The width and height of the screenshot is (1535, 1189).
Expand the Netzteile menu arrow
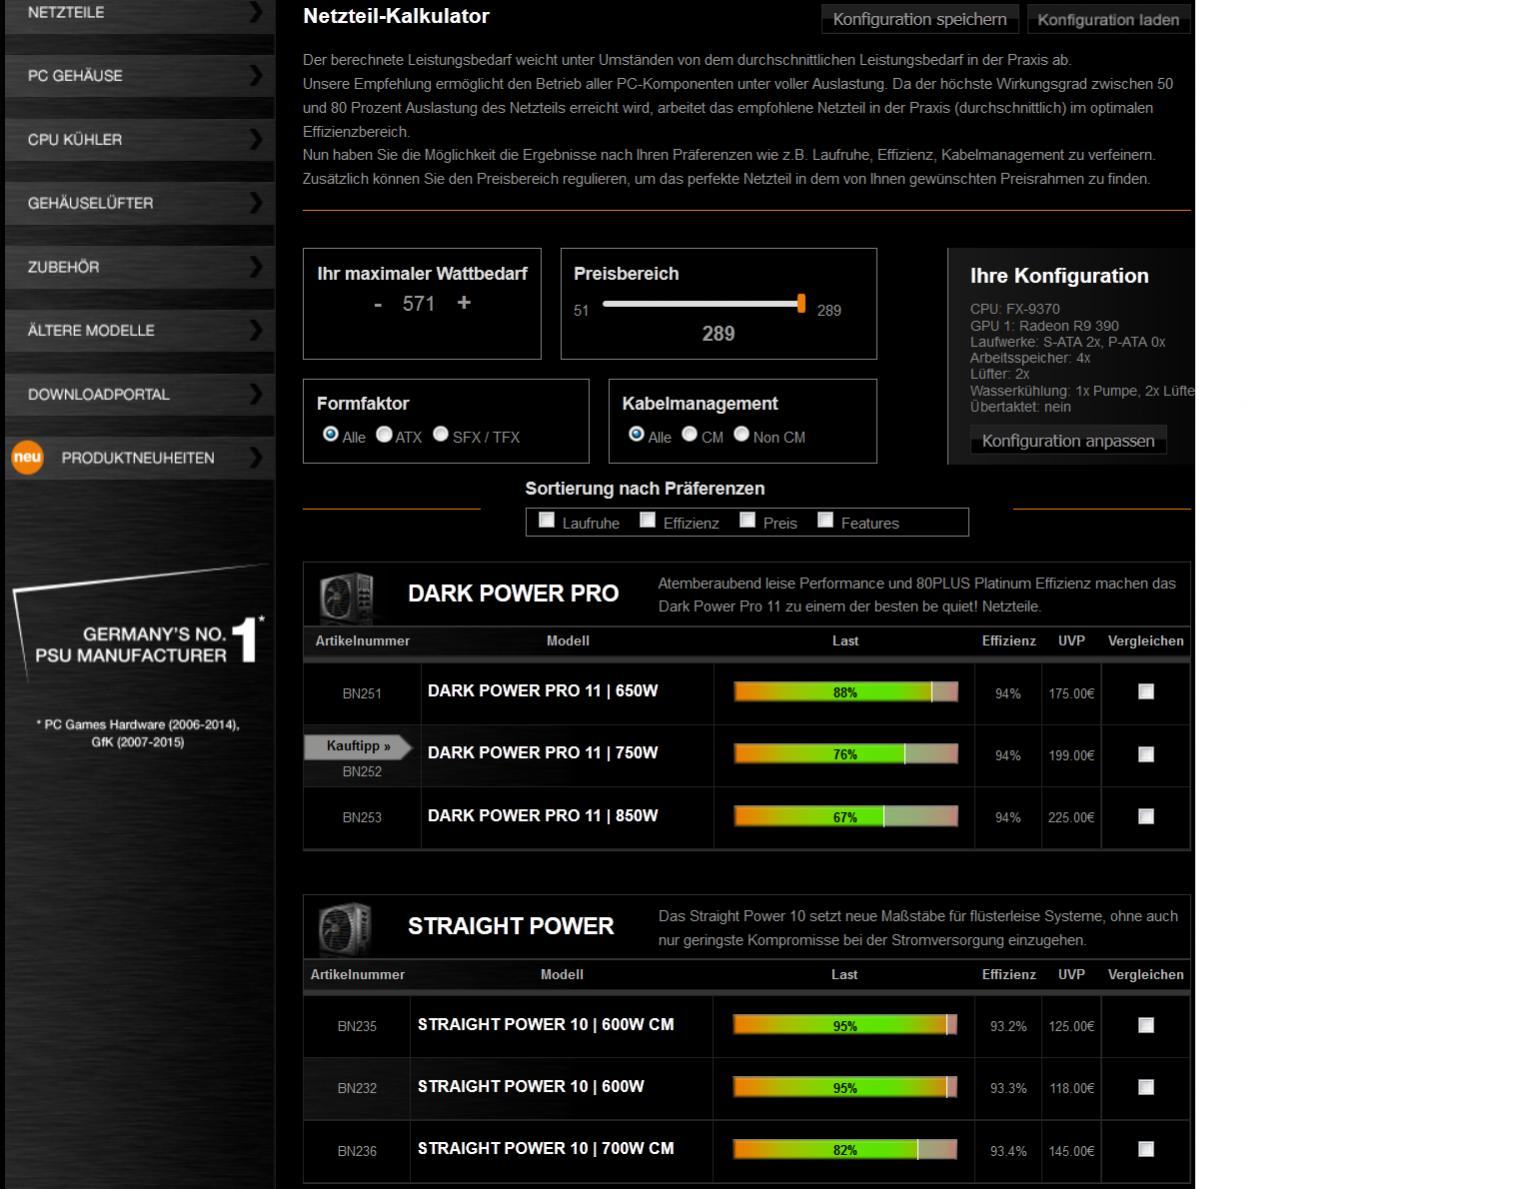[x=256, y=12]
